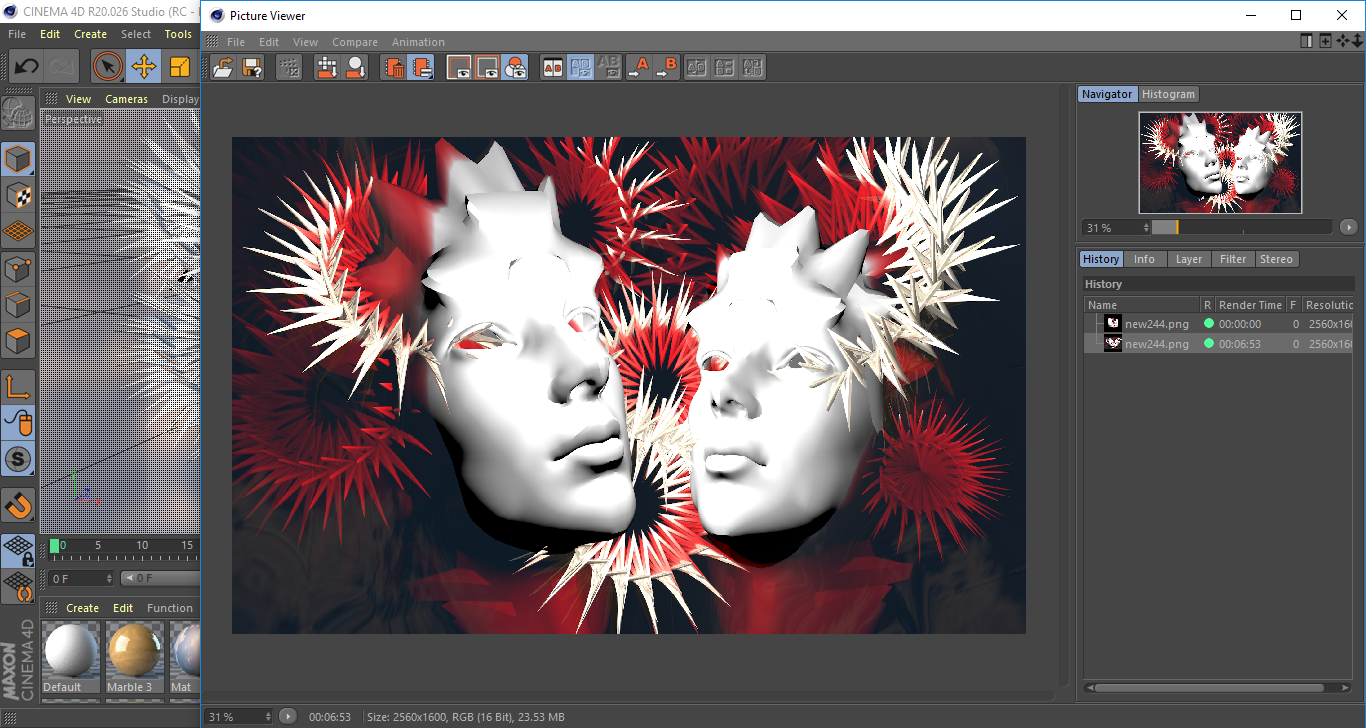This screenshot has height=728, width=1366.
Task: Click the Stop Rendering icon
Action: coord(289,67)
